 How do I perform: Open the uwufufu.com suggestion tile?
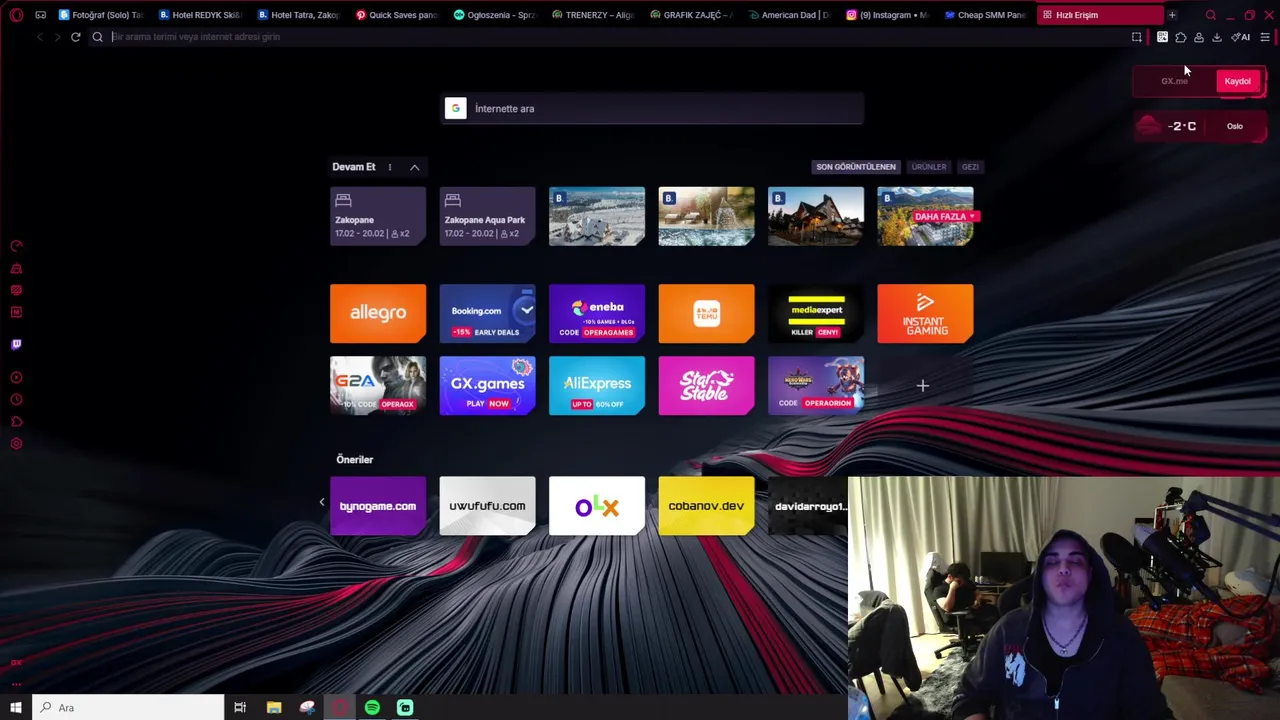[487, 506]
